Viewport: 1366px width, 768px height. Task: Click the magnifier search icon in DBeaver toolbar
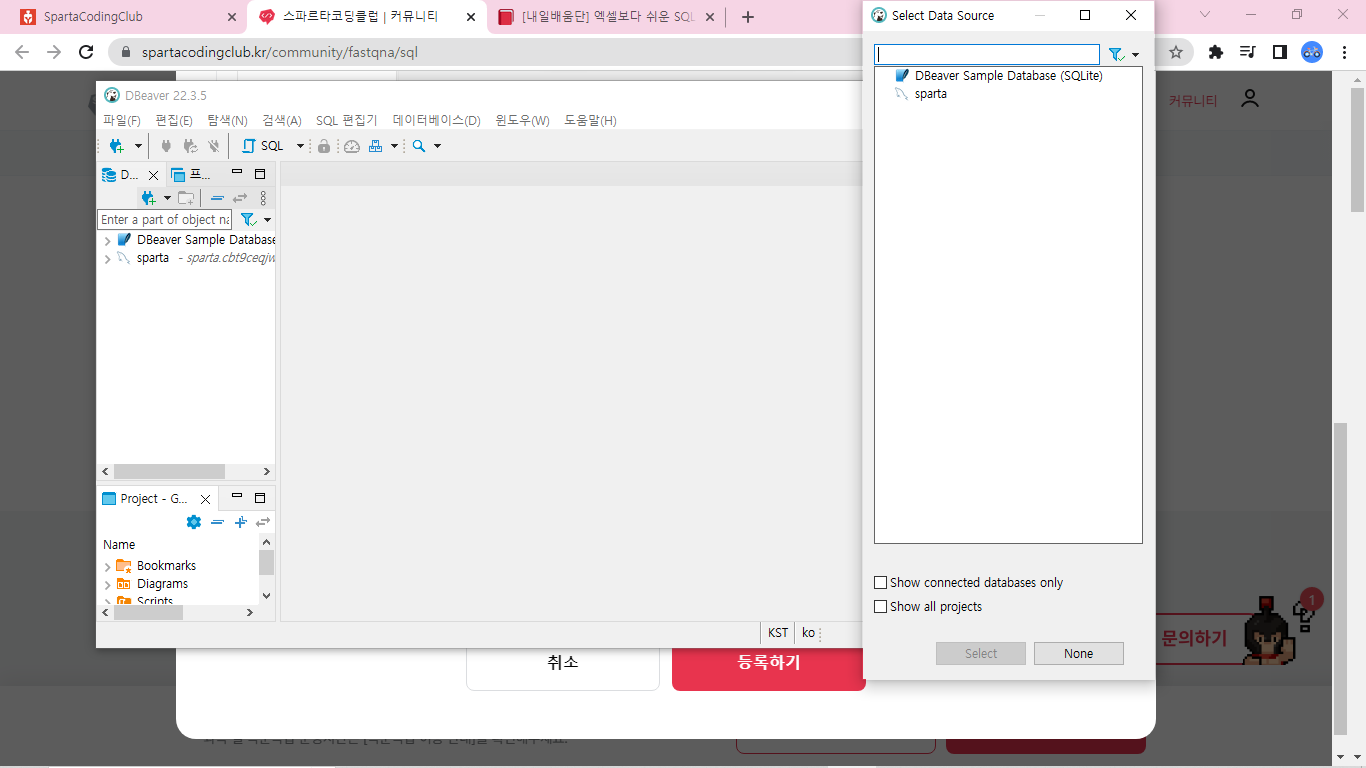click(419, 146)
